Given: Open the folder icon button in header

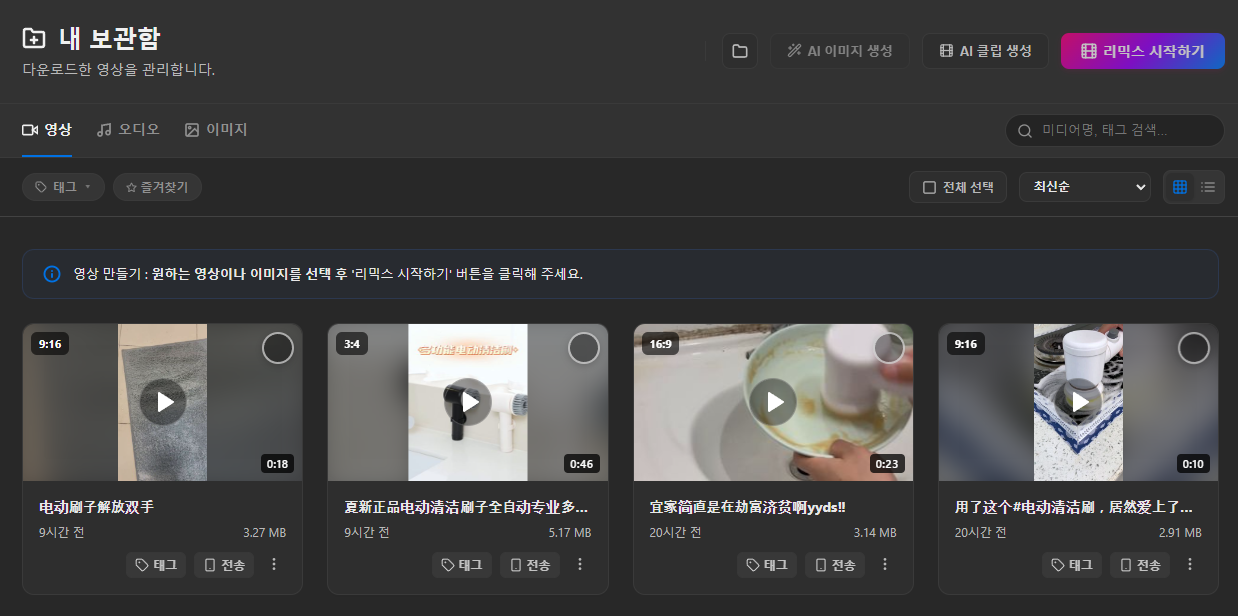Looking at the screenshot, I should point(740,51).
